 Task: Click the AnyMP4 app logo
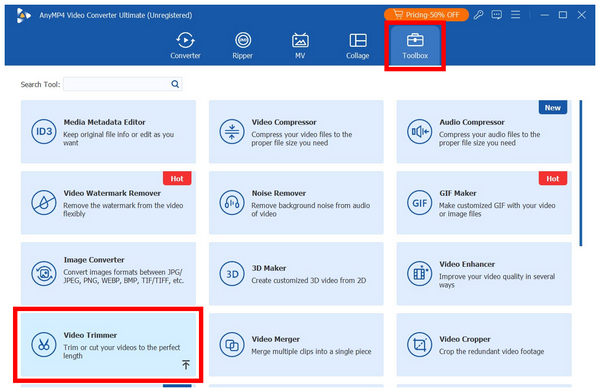[23, 15]
